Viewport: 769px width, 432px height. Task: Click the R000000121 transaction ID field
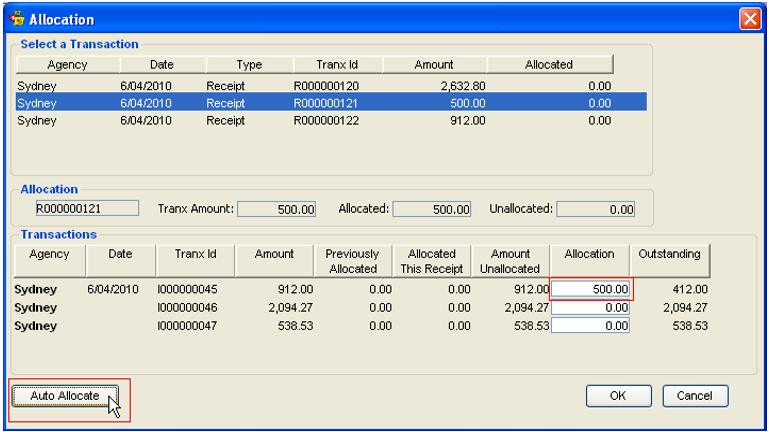(x=87, y=208)
